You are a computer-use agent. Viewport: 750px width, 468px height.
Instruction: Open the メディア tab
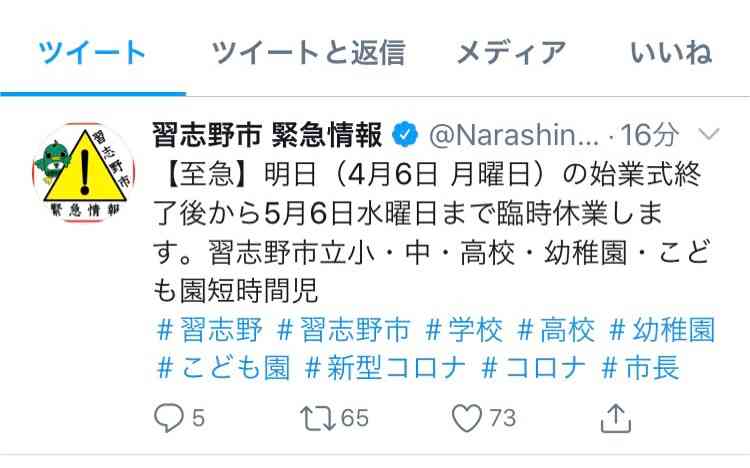coord(512,52)
